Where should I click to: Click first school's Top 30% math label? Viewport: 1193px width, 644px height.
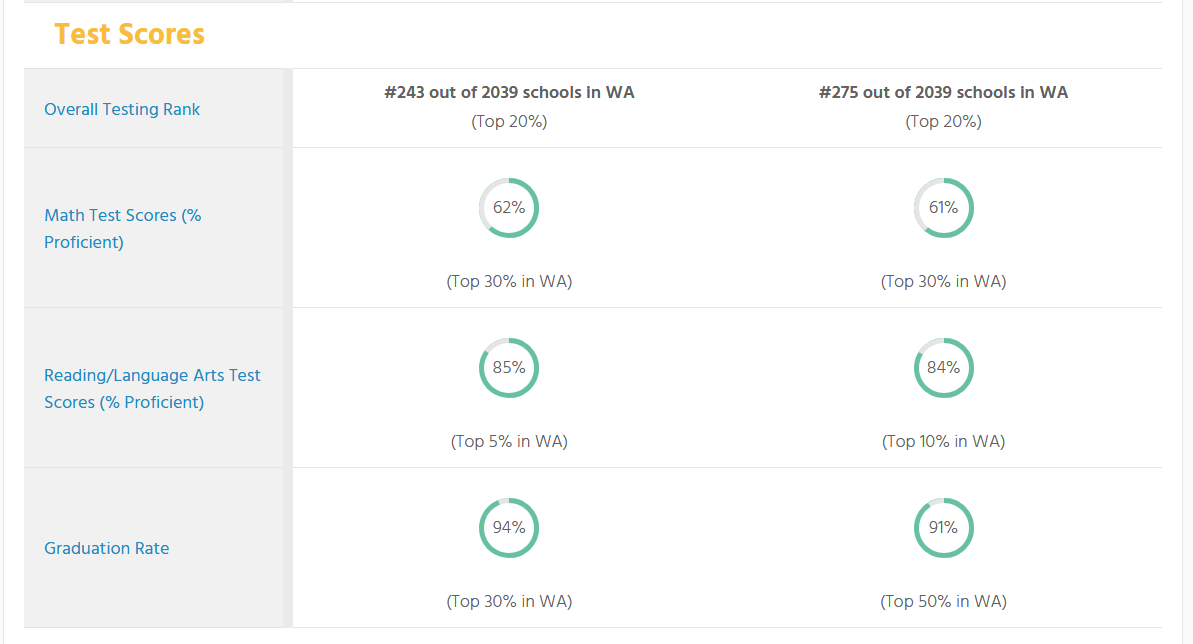click(x=509, y=282)
